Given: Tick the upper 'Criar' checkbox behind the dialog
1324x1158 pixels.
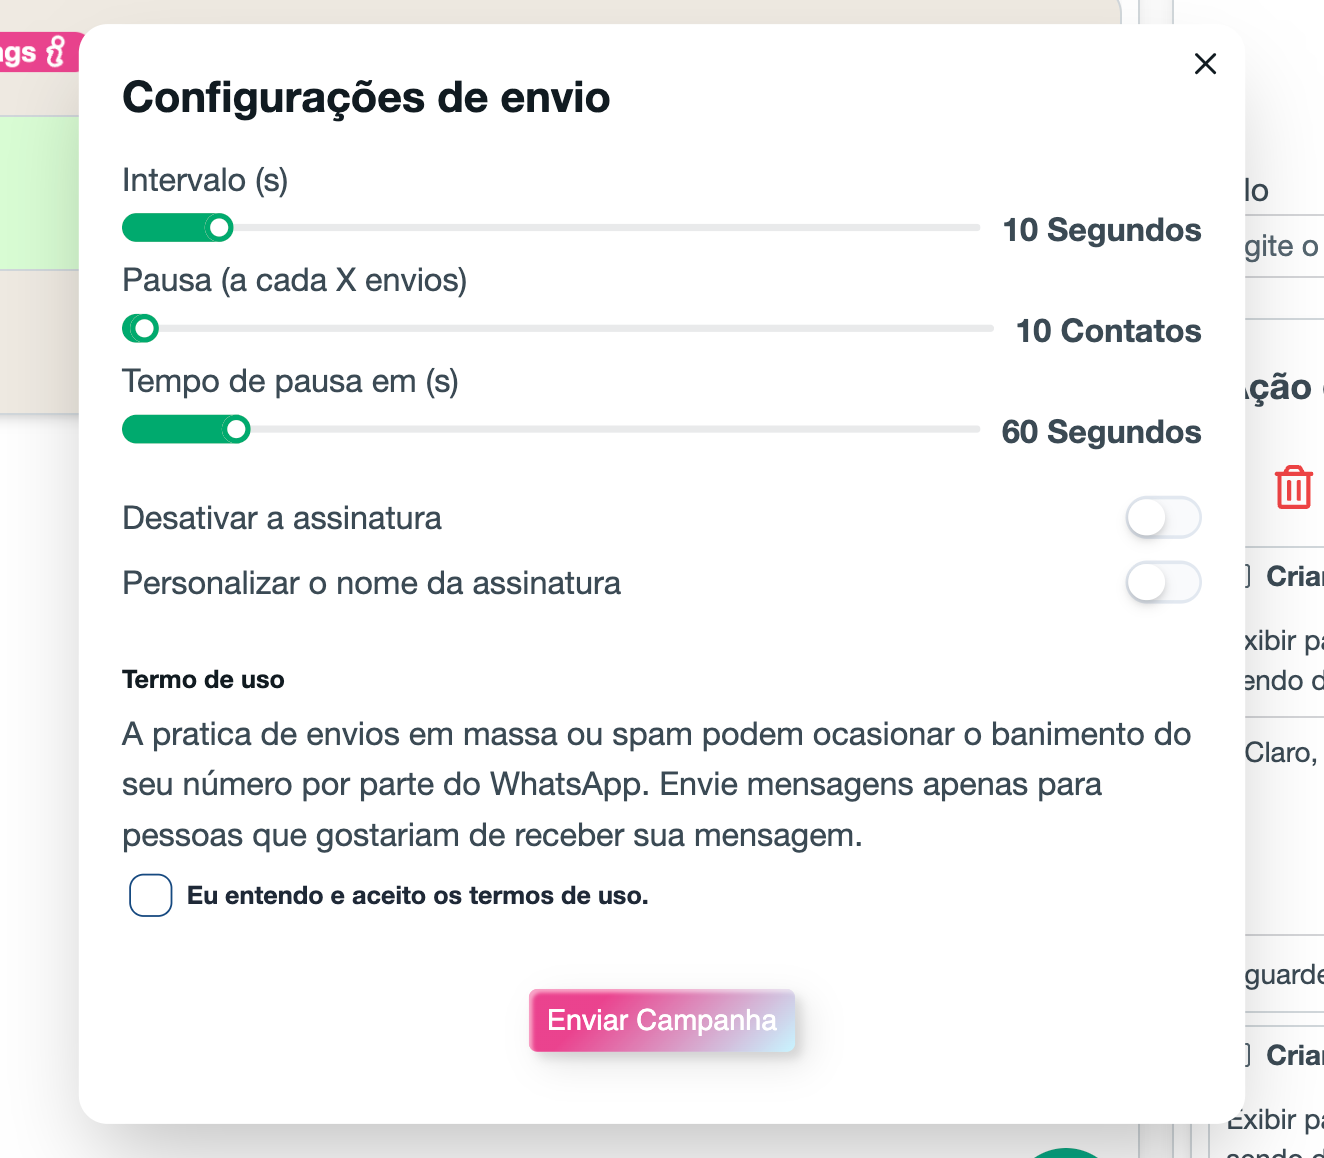Looking at the screenshot, I should 1249,576.
